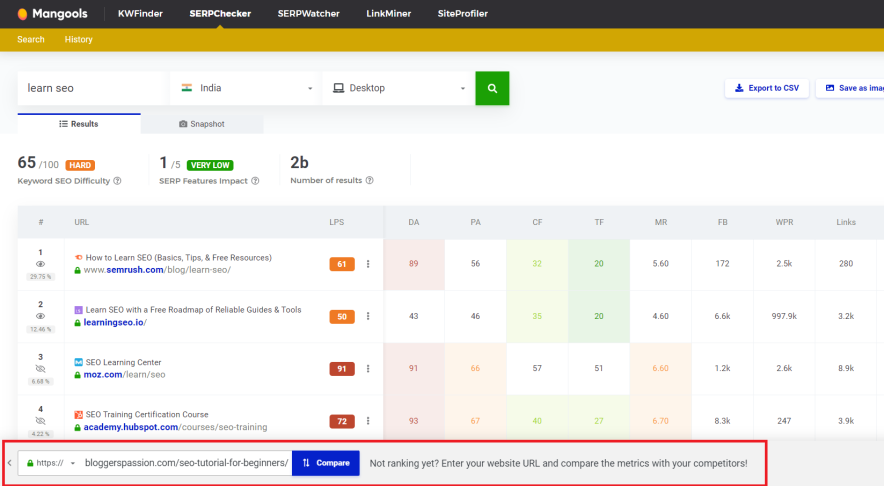Open SiteProfiler tool
The width and height of the screenshot is (884, 486).
(462, 14)
